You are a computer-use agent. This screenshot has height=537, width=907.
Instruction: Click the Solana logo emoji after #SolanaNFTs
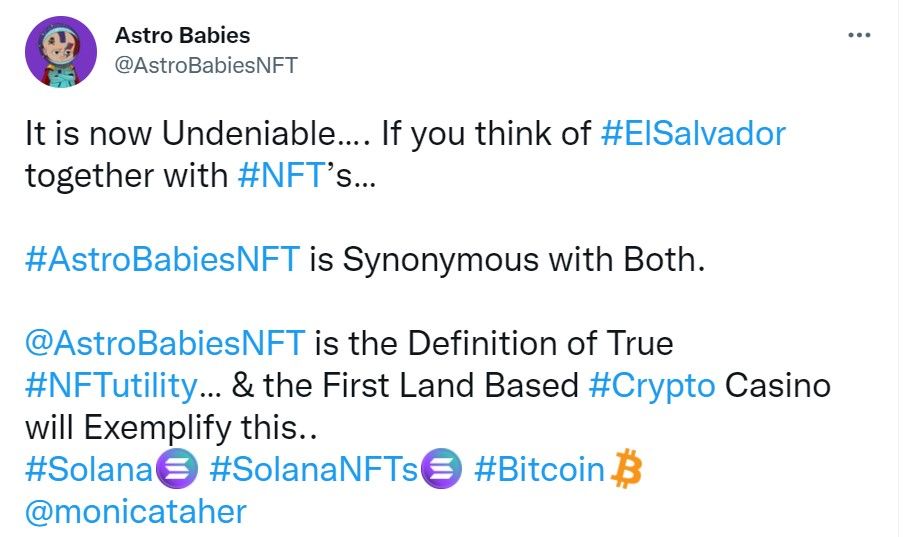click(442, 469)
